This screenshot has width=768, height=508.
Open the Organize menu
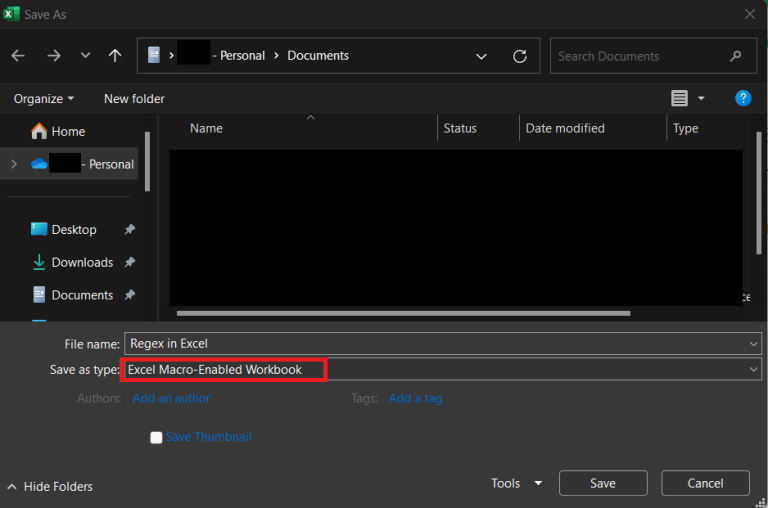tap(44, 99)
